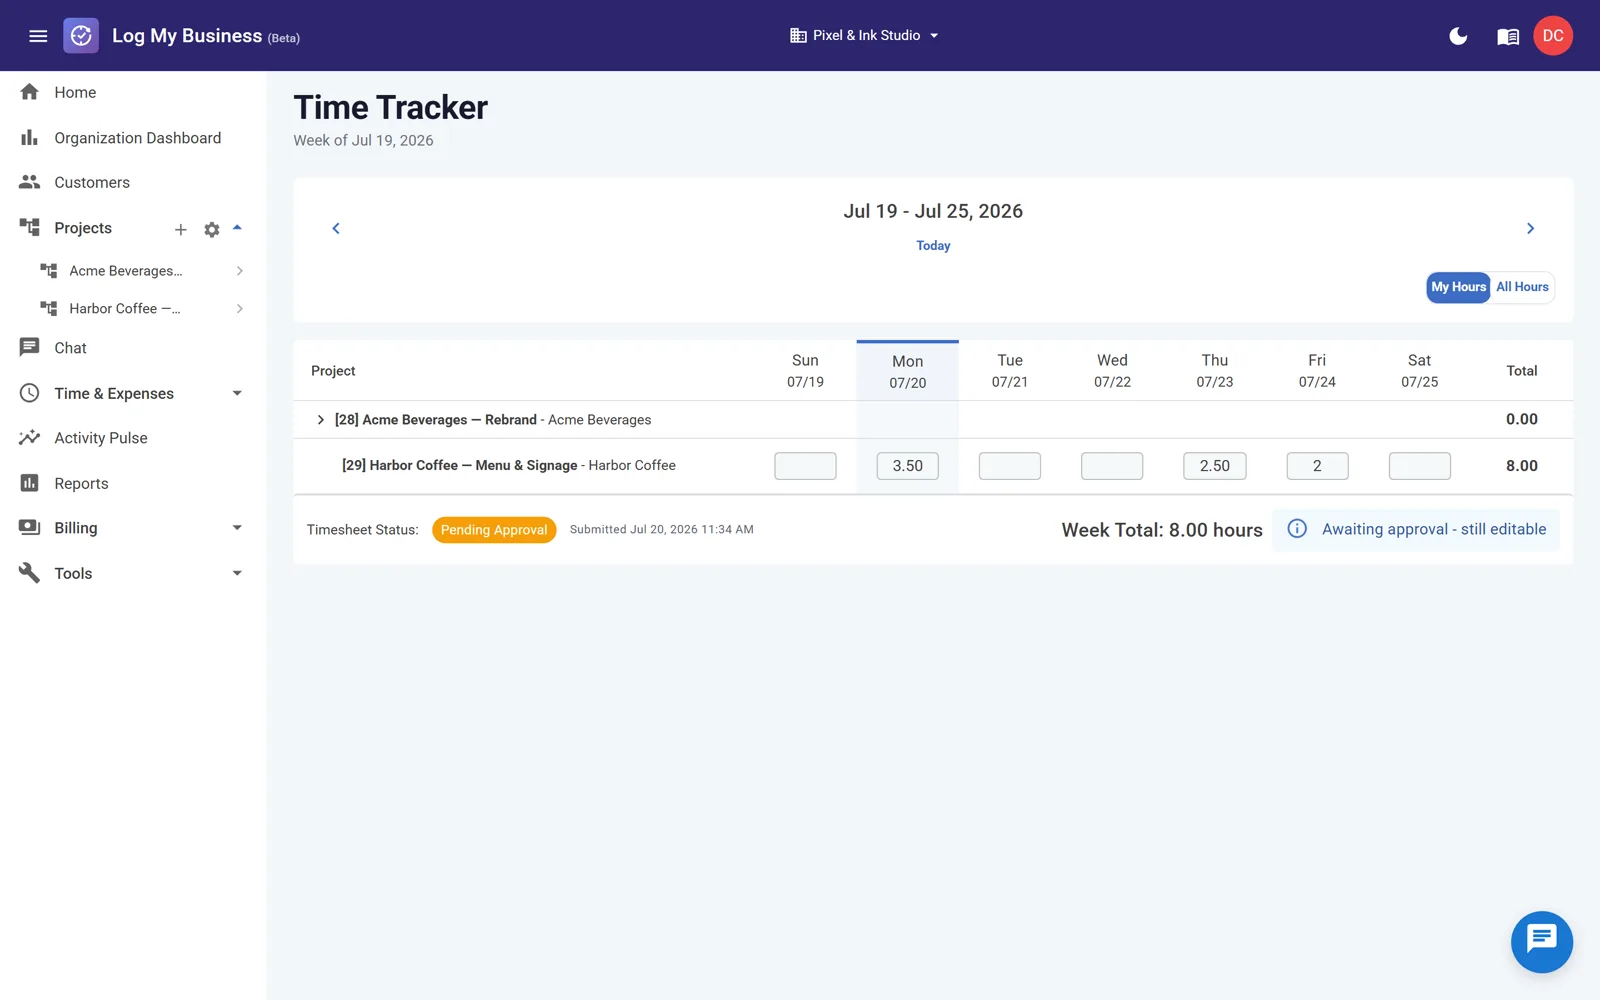Image resolution: width=1600 pixels, height=1000 pixels.
Task: Expand Acme Beverages sidebar chevron
Action: point(240,271)
